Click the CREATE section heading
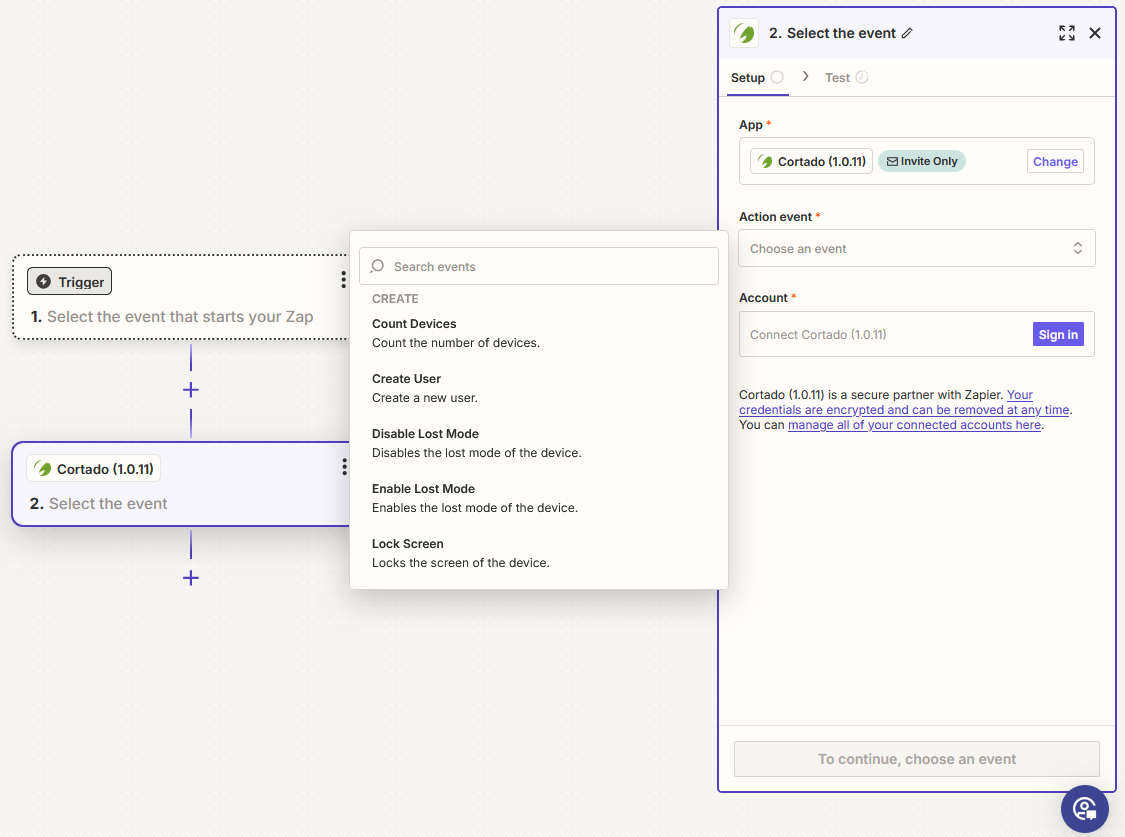The height and width of the screenshot is (837, 1125). pos(395,298)
